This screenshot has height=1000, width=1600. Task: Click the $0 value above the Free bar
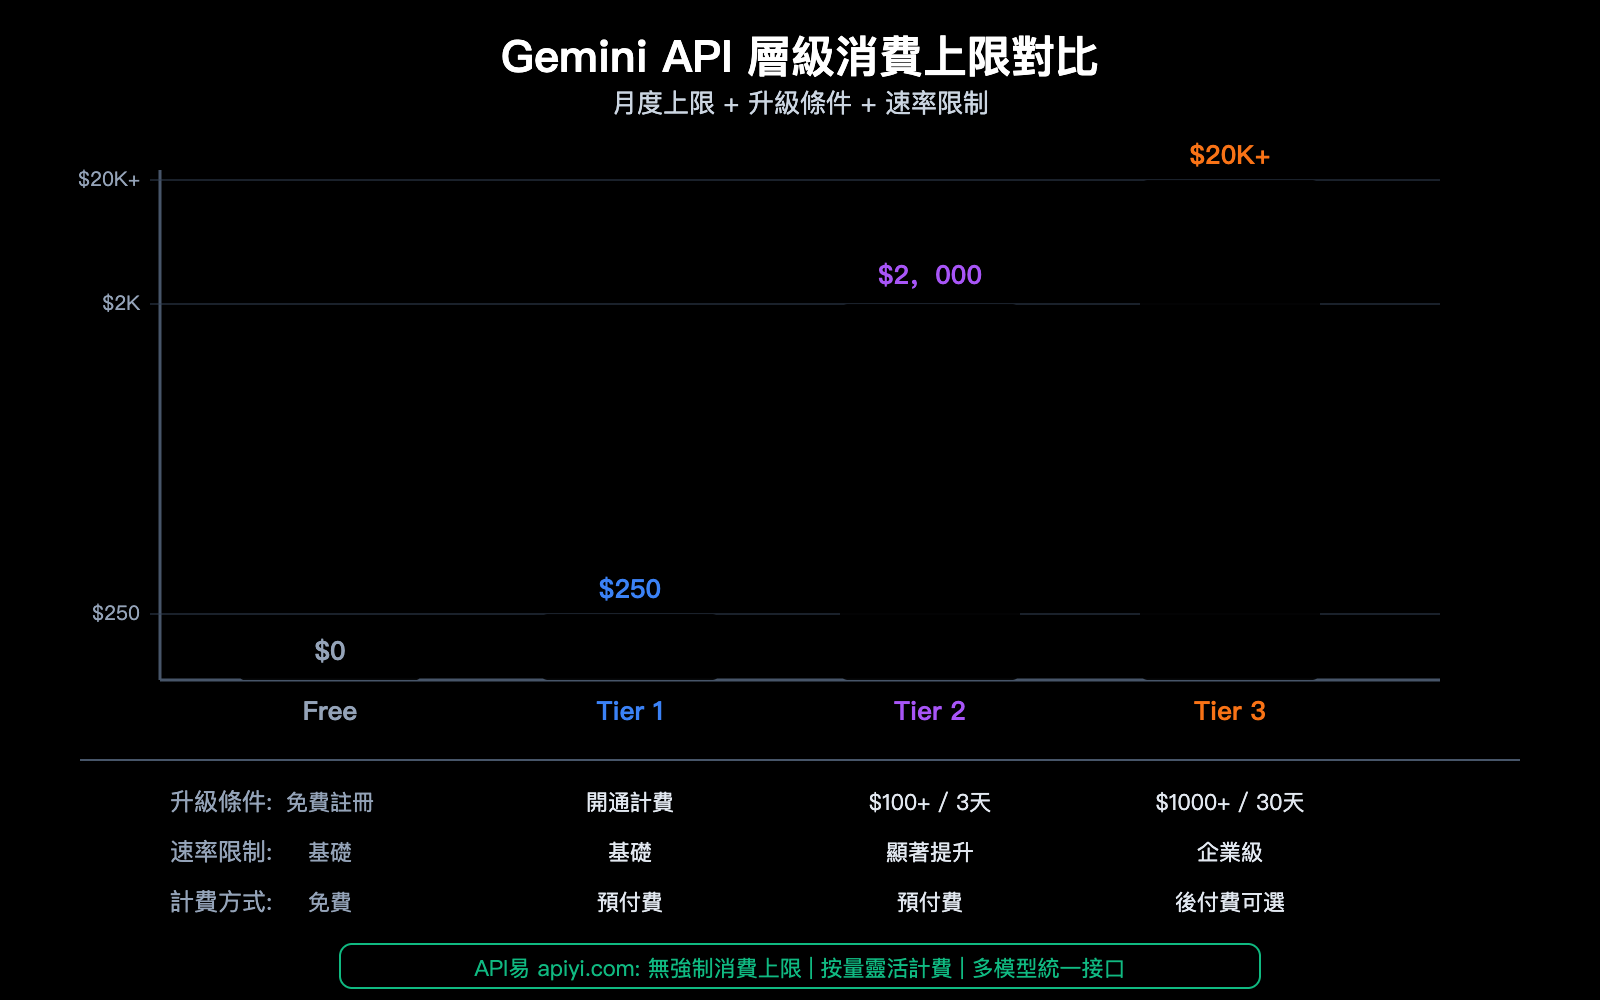point(329,651)
